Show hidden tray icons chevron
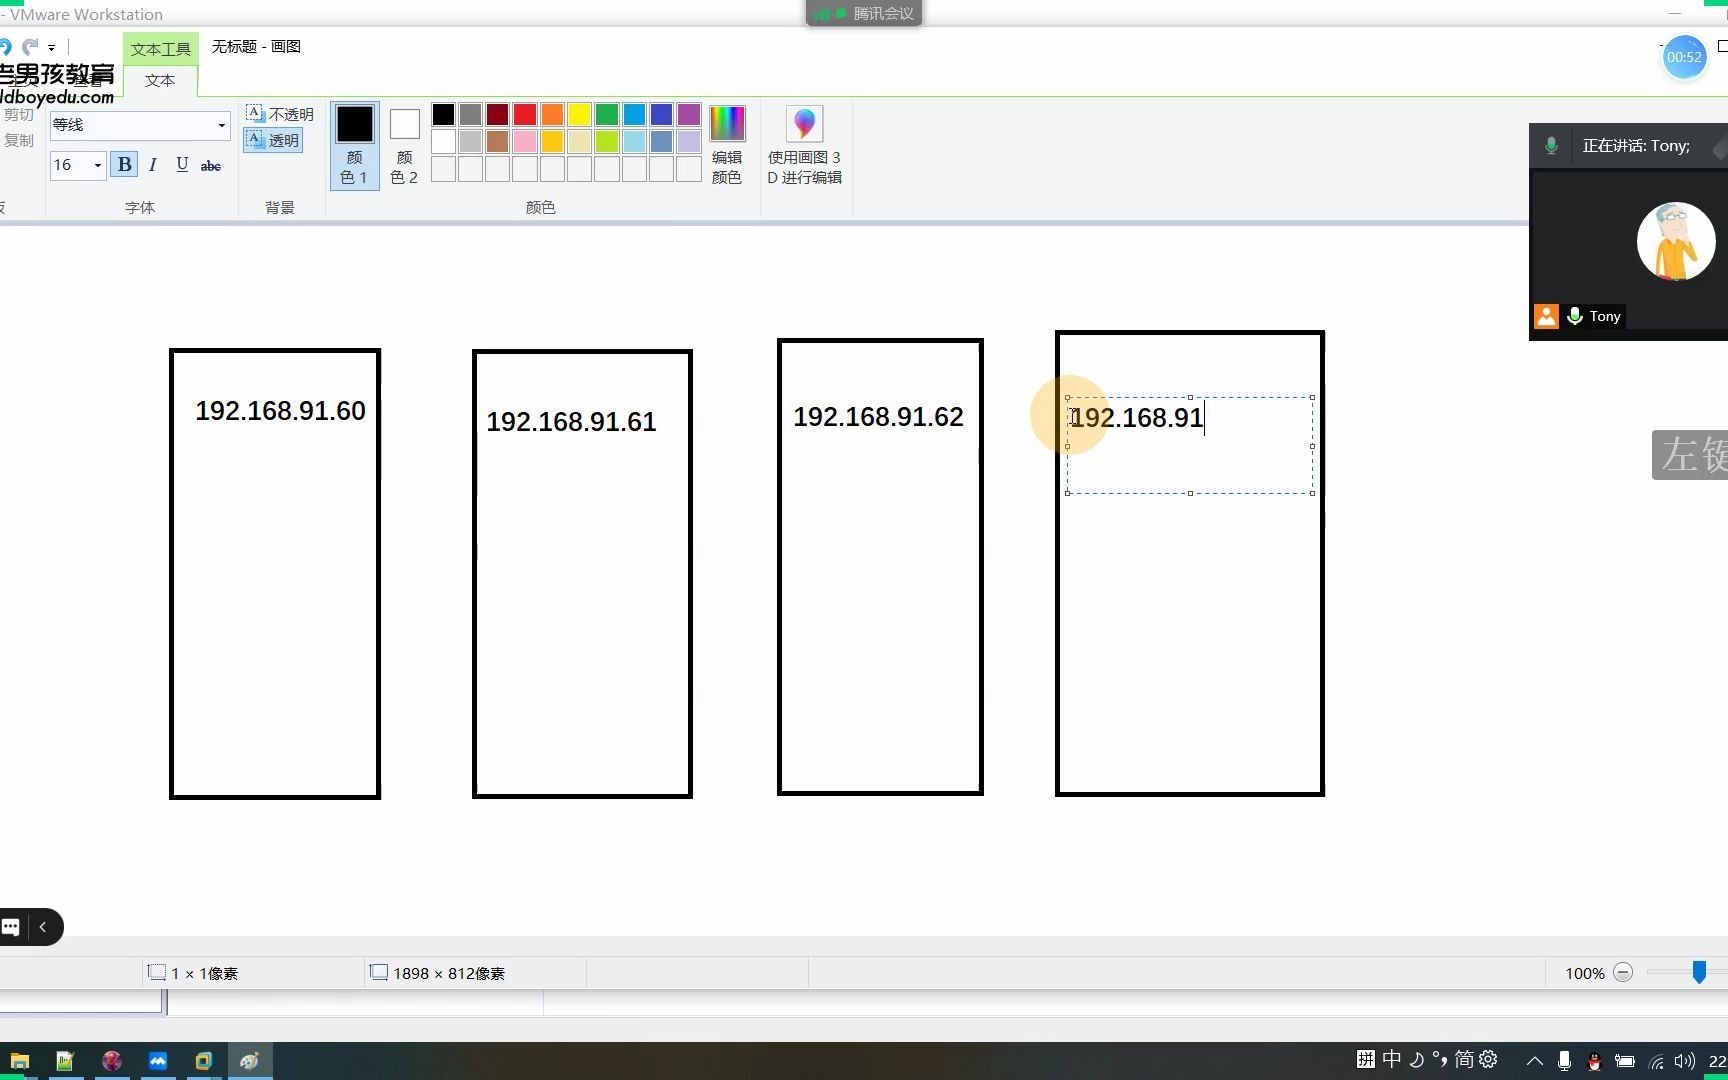 point(1534,1061)
